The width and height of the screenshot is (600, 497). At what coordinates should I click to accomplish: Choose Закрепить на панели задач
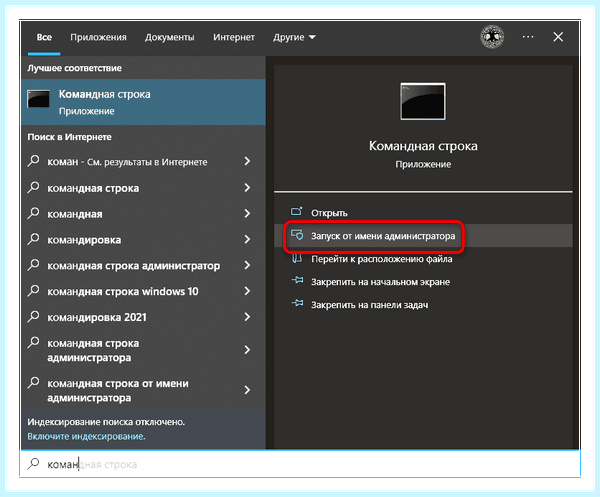(x=423, y=305)
